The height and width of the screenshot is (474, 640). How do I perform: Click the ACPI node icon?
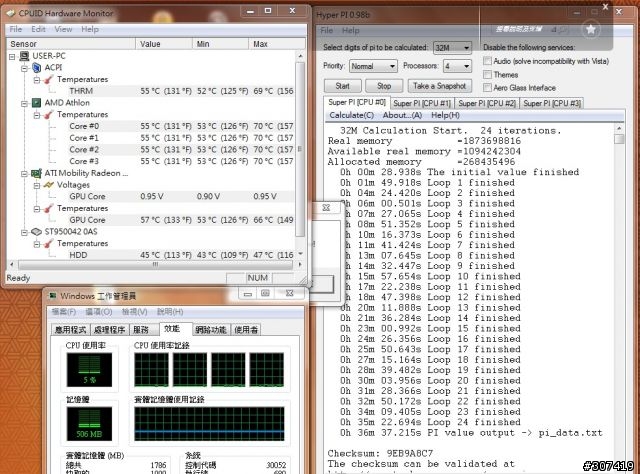37,68
